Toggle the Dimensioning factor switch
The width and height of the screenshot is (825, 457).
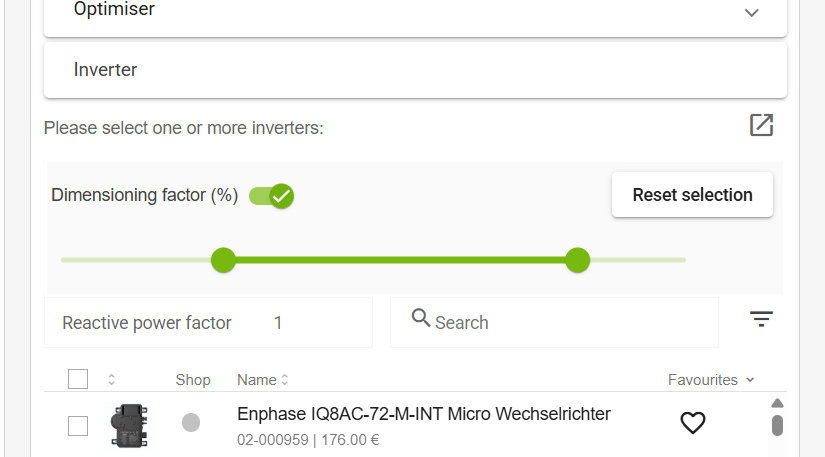(x=271, y=195)
